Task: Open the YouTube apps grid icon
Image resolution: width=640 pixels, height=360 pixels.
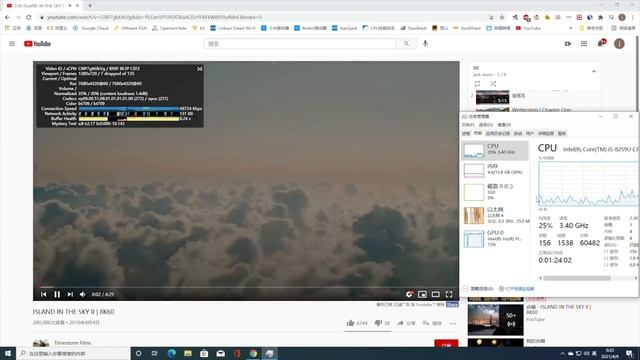Action: tap(584, 44)
